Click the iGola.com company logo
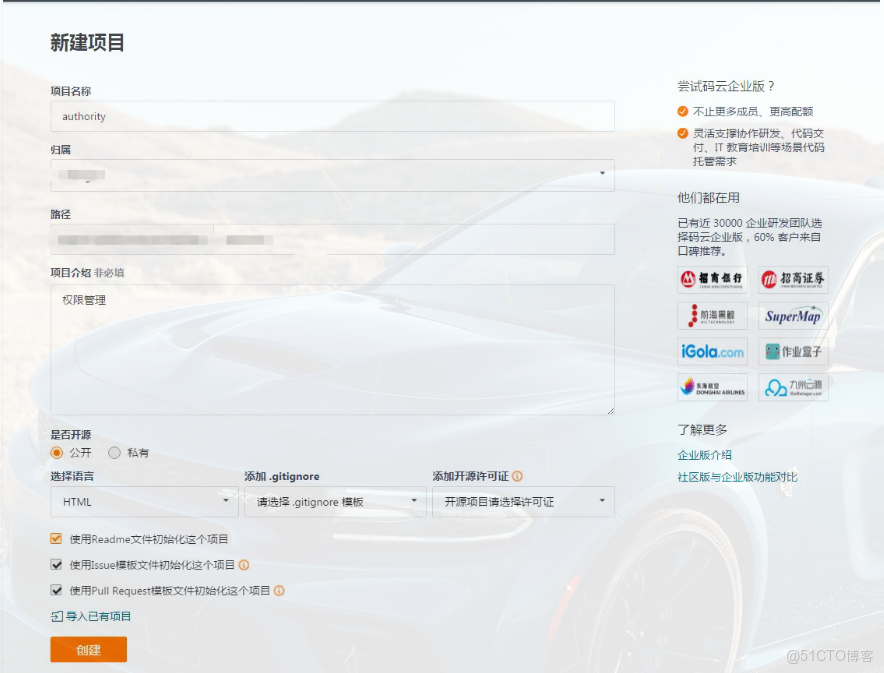 click(710, 352)
